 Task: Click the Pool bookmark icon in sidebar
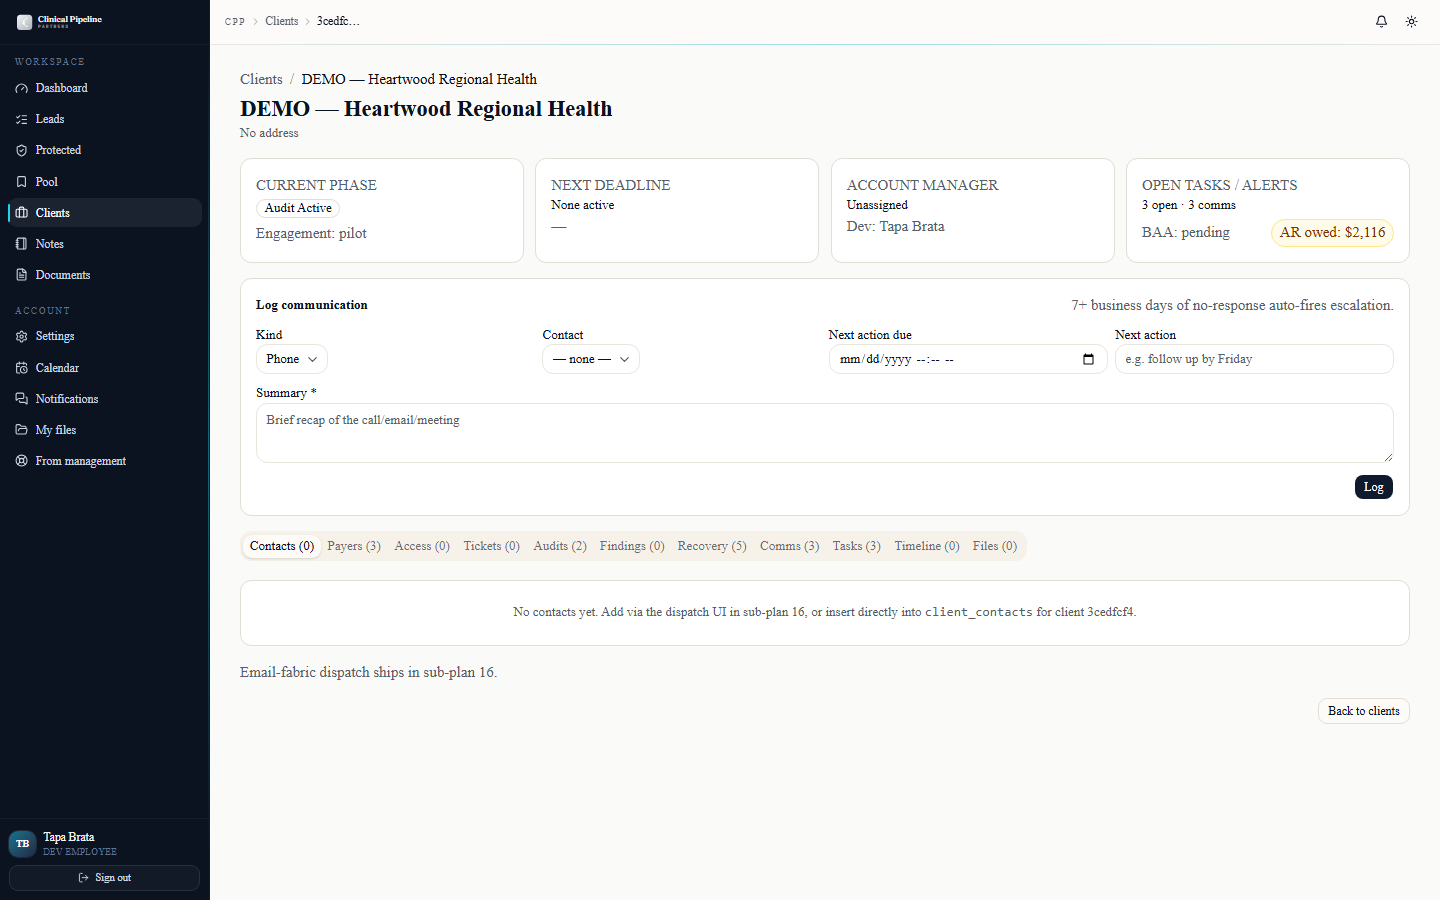(x=22, y=182)
